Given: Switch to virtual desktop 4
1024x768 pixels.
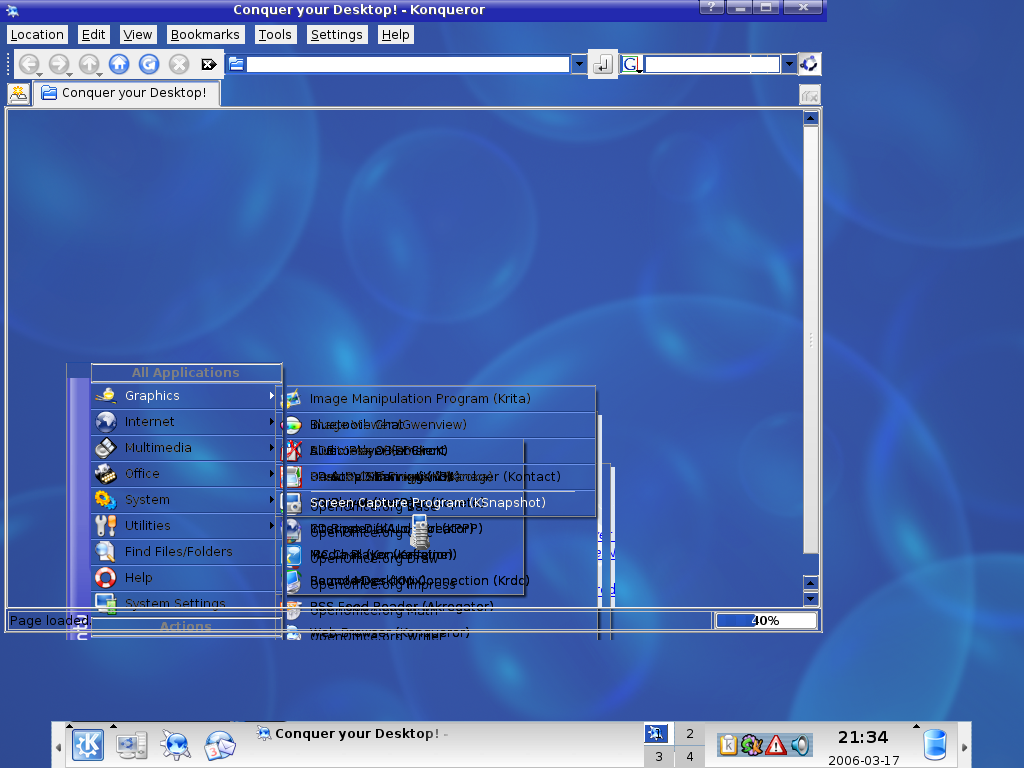Looking at the screenshot, I should 690,756.
